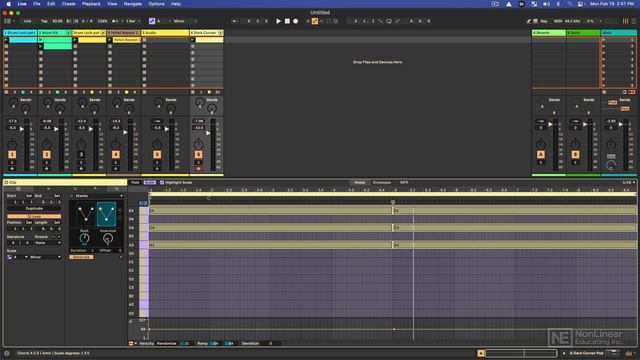The width and height of the screenshot is (640, 360).
Task: Disarm the Dark Corner track record button
Action: [x=198, y=168]
